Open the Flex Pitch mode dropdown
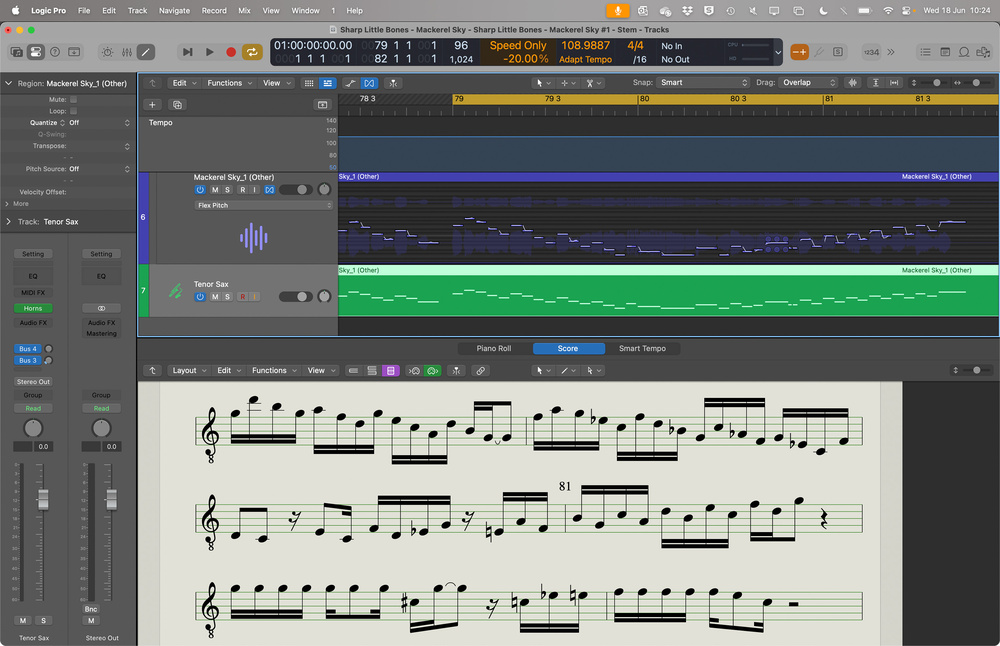The height and width of the screenshot is (646, 1000). tap(263, 205)
